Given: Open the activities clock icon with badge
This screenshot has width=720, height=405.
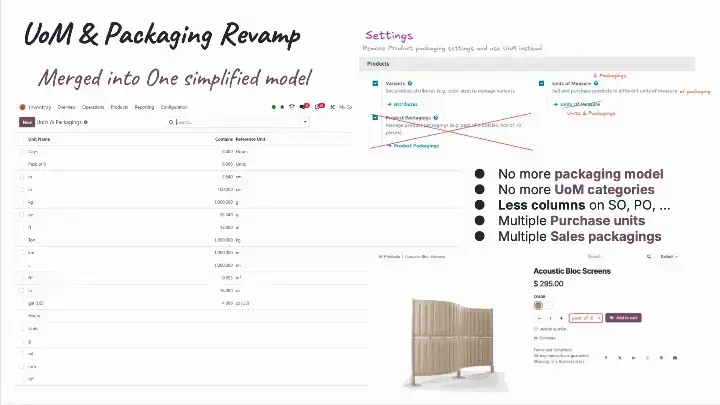Looking at the screenshot, I should 319,107.
